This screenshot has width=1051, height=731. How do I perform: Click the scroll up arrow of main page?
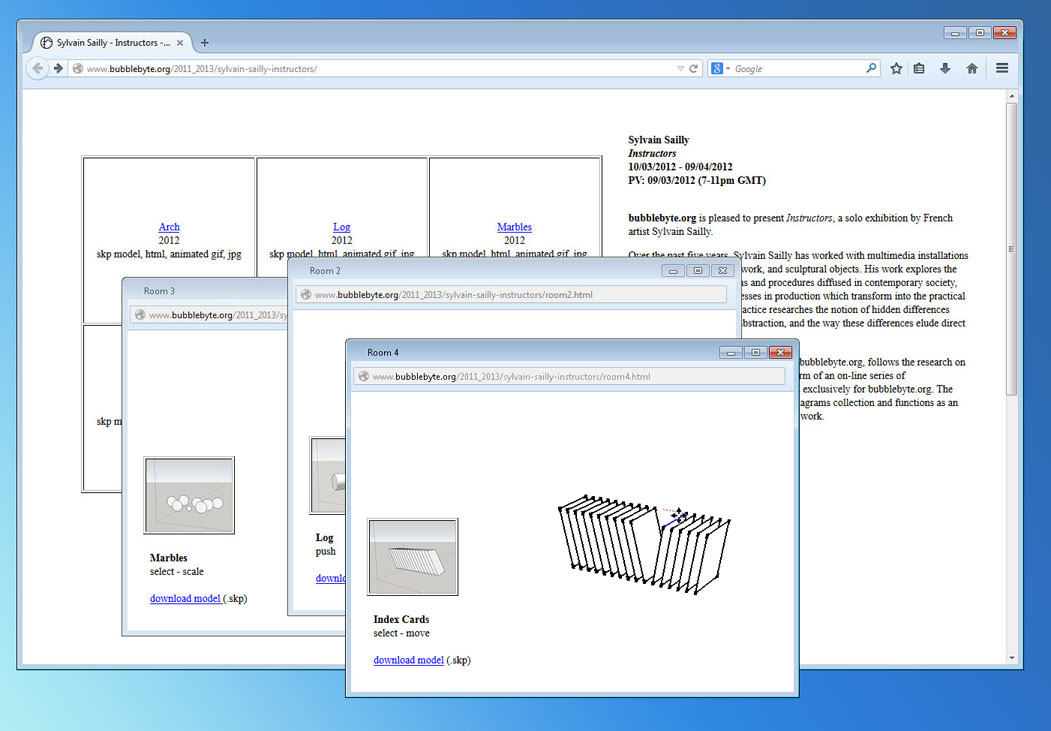[x=1011, y=97]
